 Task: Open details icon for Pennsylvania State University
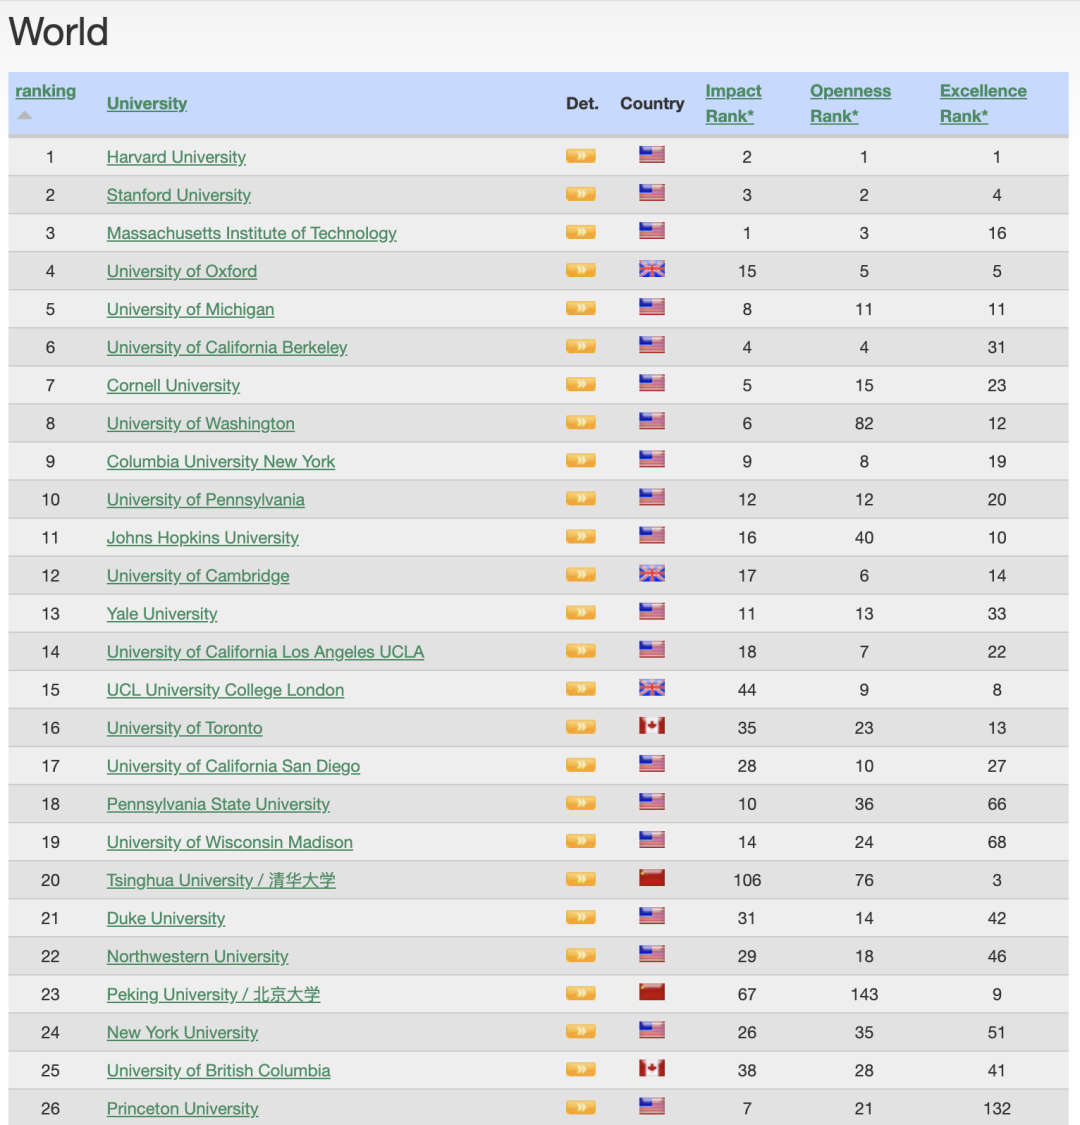point(581,802)
